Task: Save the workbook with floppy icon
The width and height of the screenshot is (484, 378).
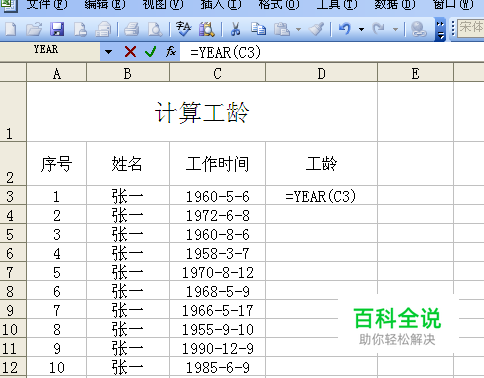Action: (57, 29)
